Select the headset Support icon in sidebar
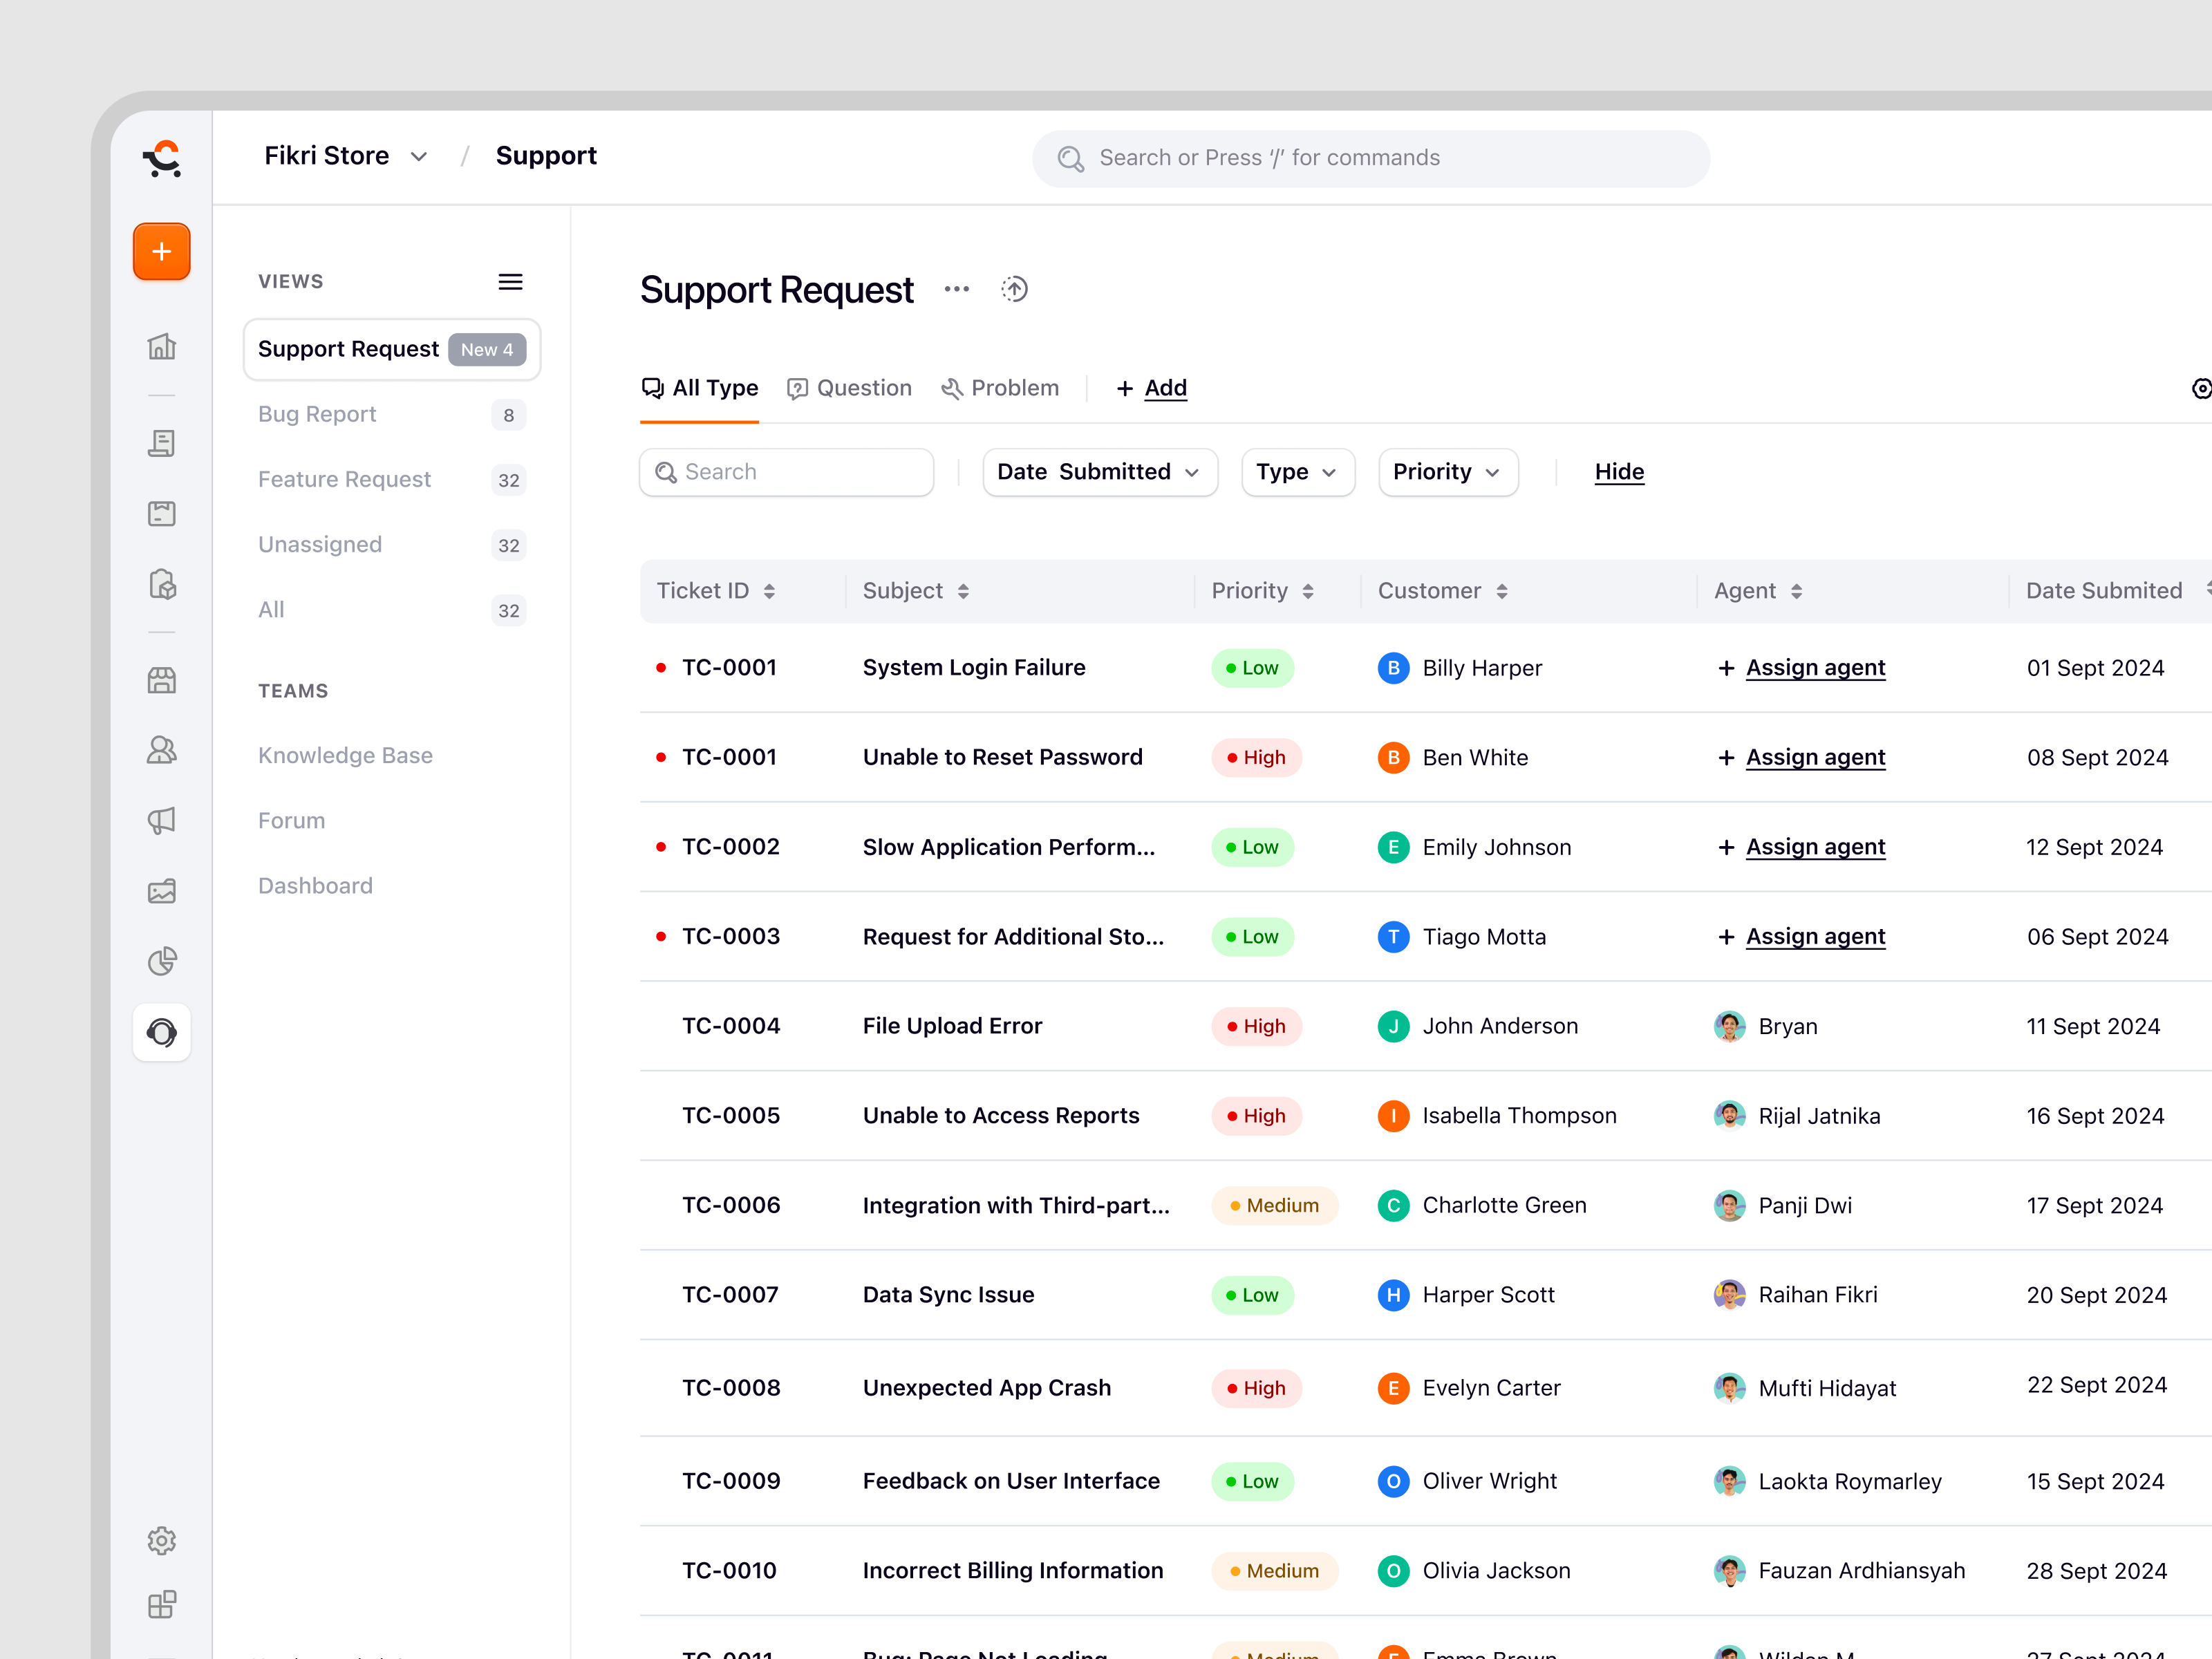The height and width of the screenshot is (1659, 2212). pyautogui.click(x=162, y=1033)
